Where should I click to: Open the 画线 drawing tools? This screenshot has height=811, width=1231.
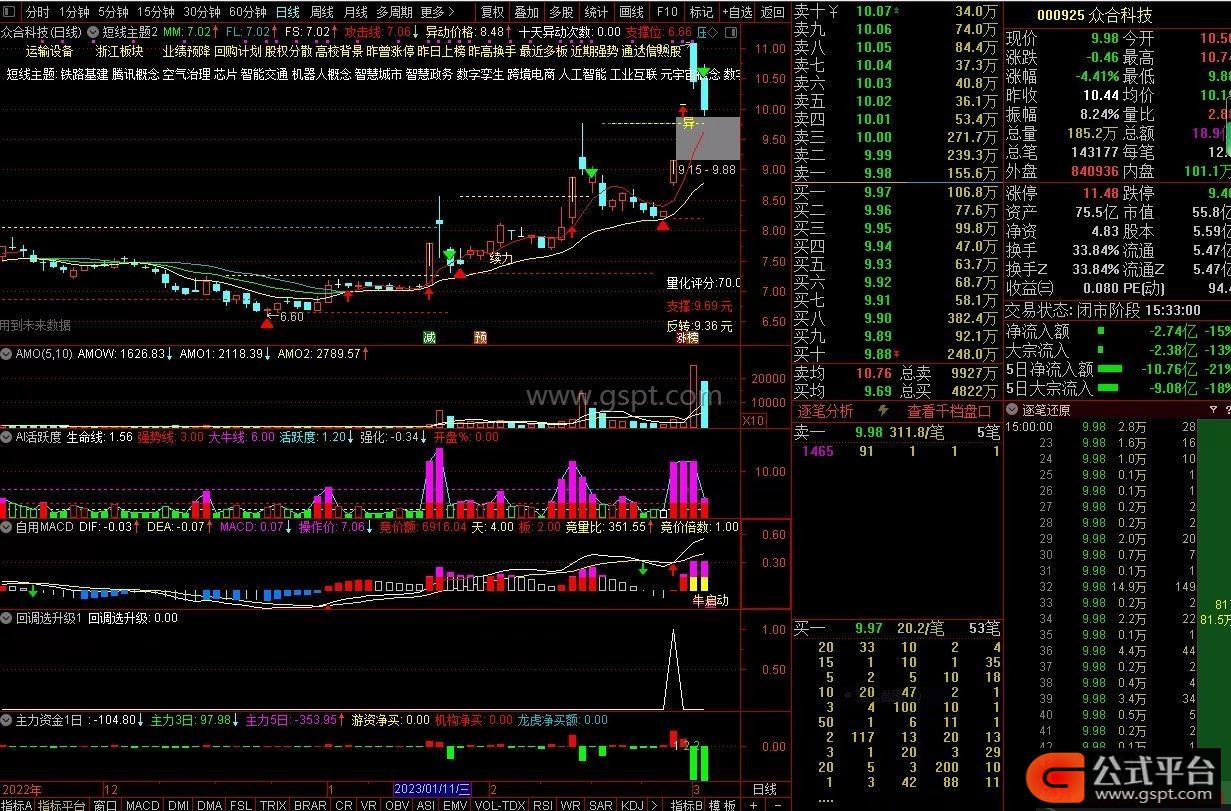(x=631, y=12)
